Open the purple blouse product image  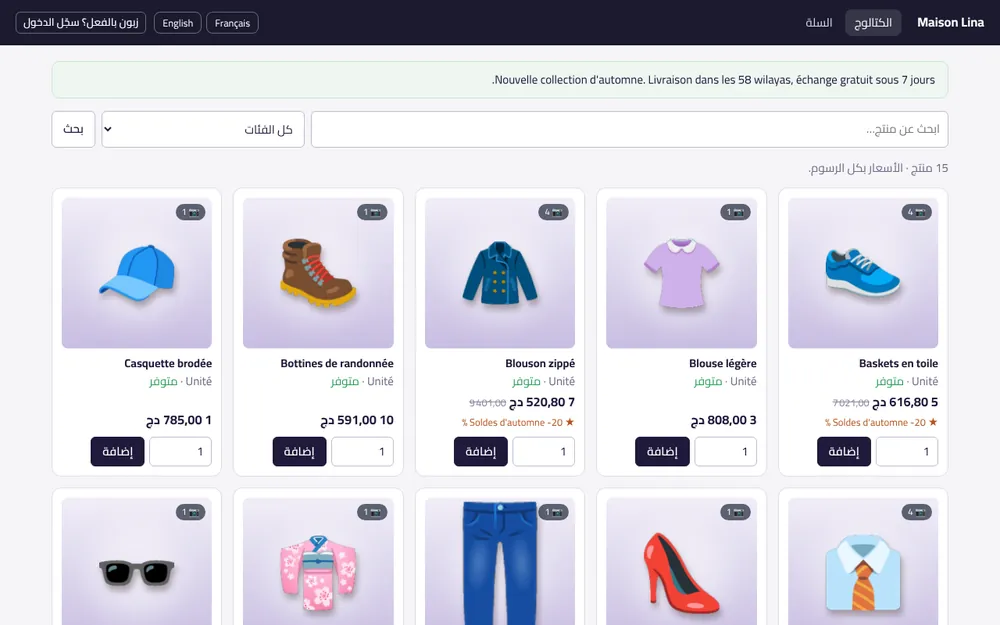pyautogui.click(x=681, y=273)
